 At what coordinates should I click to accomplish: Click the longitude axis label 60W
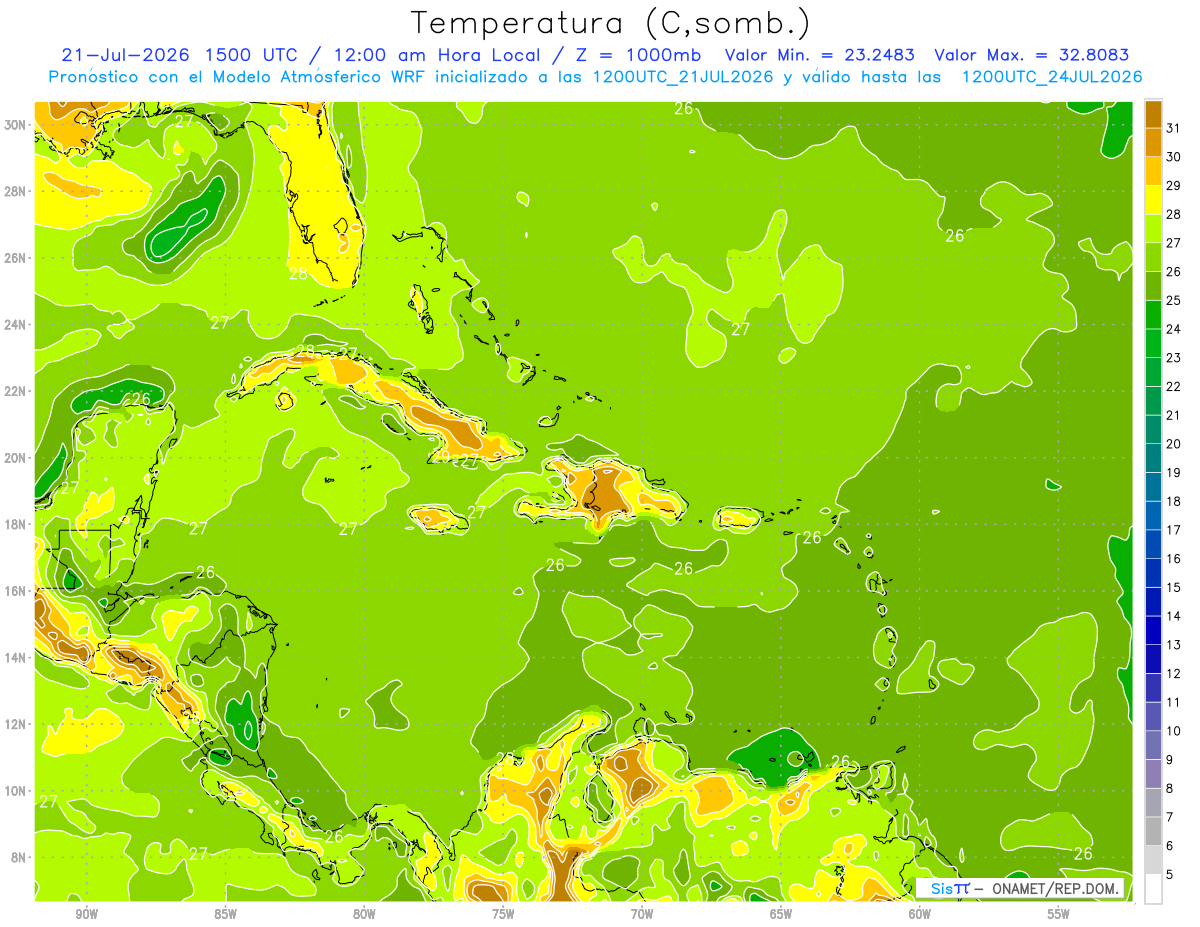[920, 914]
